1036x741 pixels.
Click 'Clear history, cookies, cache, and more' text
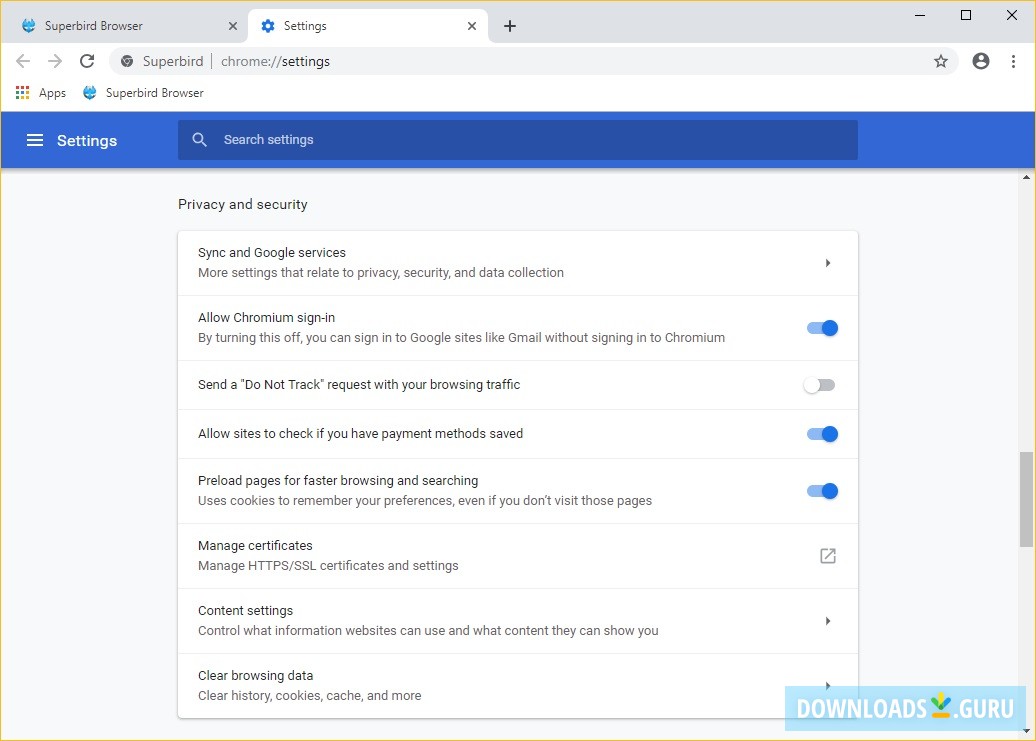pos(310,695)
